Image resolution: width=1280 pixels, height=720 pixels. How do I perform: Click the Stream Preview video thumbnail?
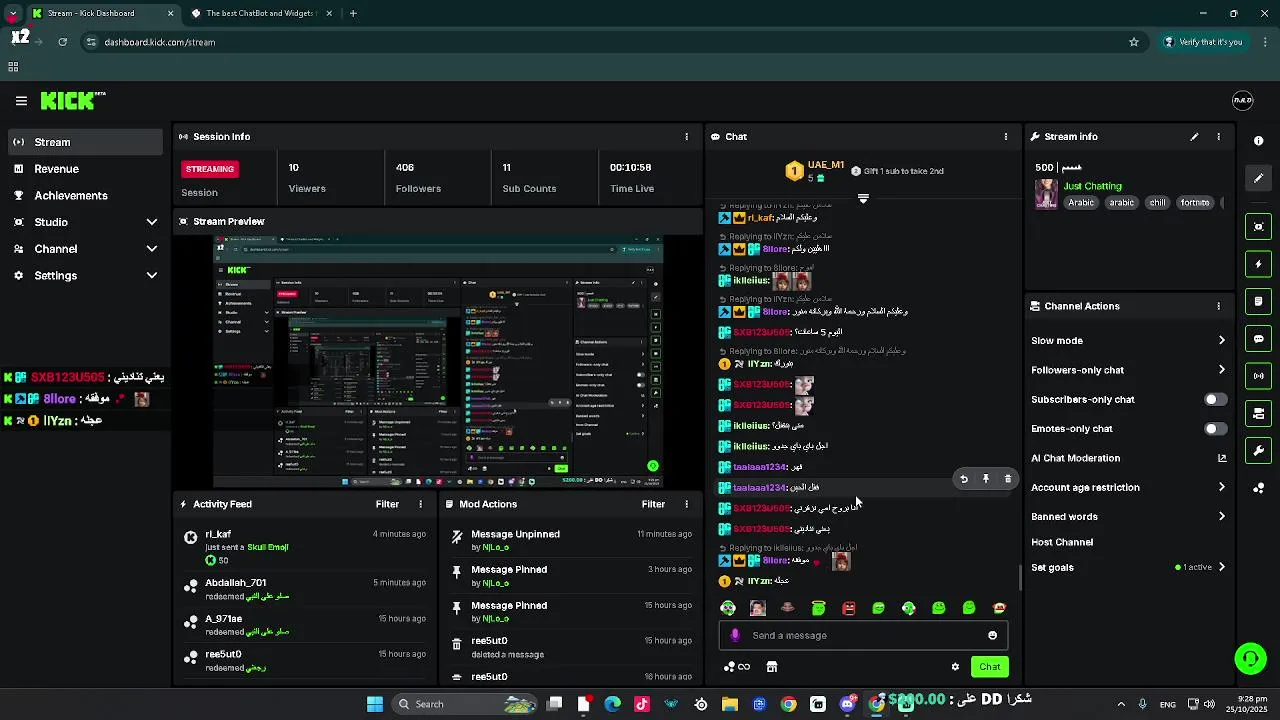click(438, 362)
